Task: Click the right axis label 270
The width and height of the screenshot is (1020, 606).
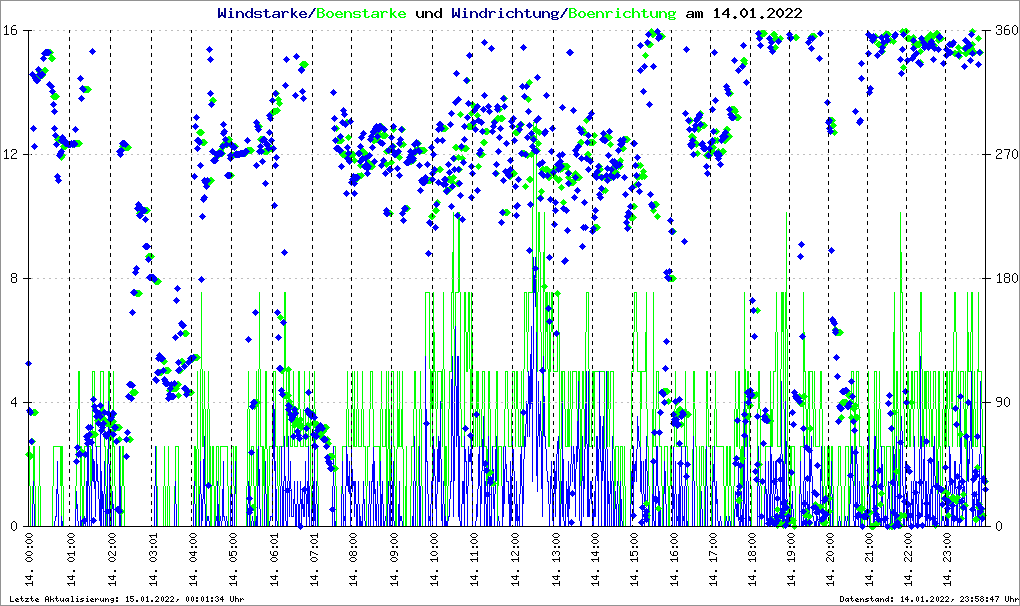Action: pyautogui.click(x=1006, y=155)
